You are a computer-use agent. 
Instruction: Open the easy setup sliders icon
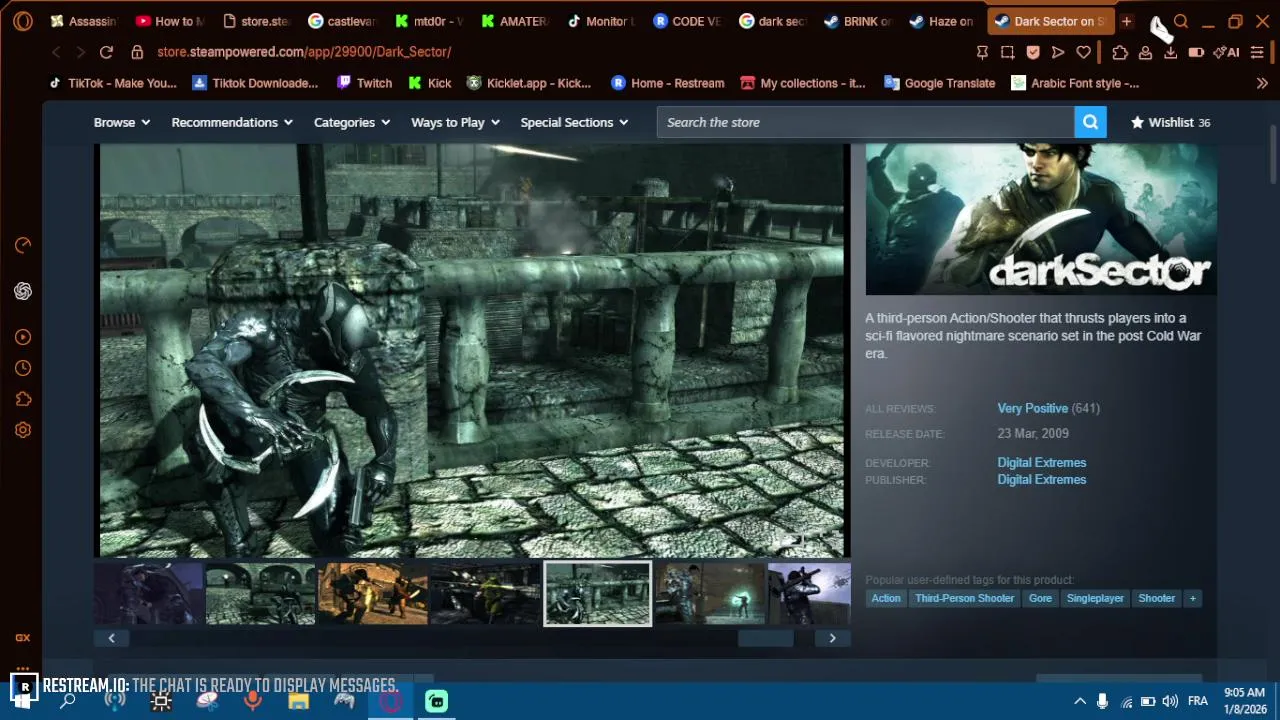click(x=1257, y=52)
